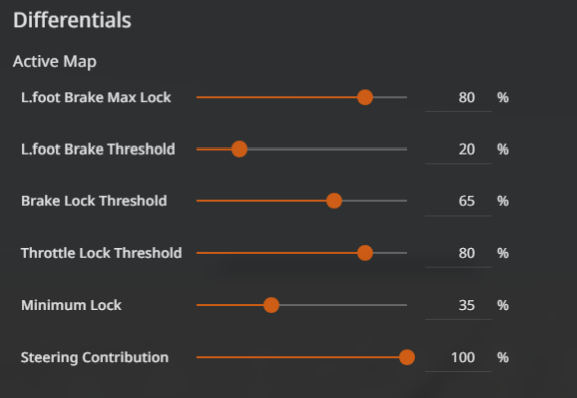Focus the Brake Lock Threshold value field
The height and width of the screenshot is (398, 577).
coord(458,202)
